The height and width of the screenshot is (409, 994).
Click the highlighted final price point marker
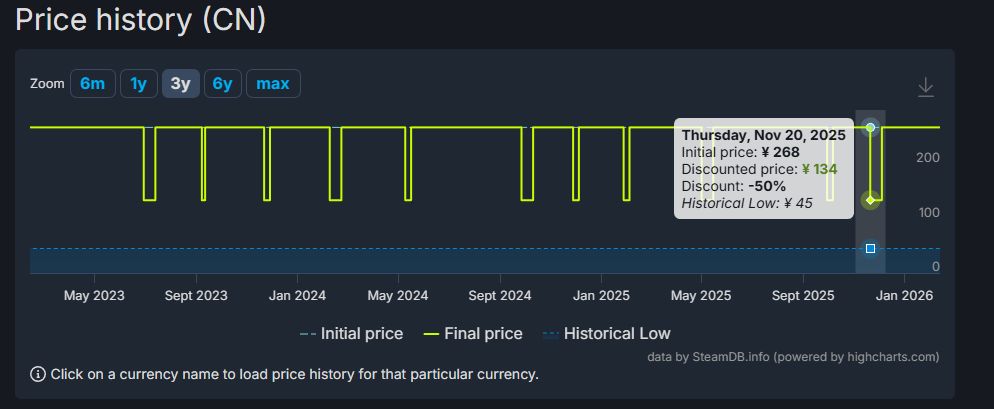(x=870, y=200)
